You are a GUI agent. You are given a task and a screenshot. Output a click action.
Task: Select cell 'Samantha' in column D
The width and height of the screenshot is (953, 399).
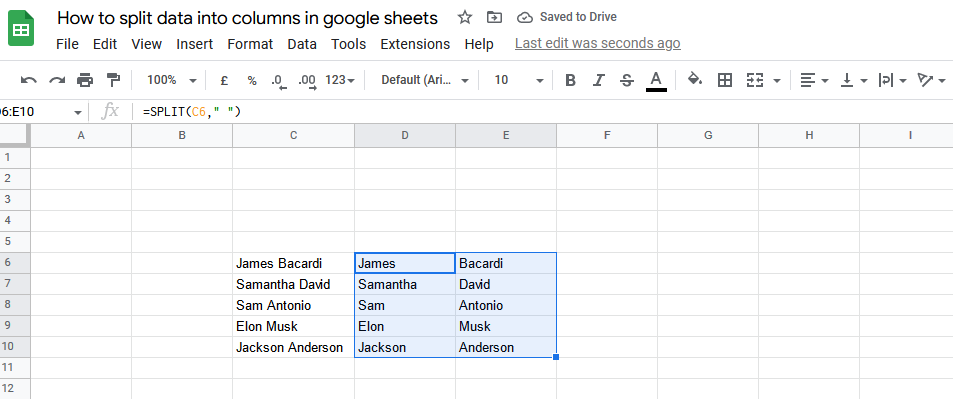tap(405, 284)
